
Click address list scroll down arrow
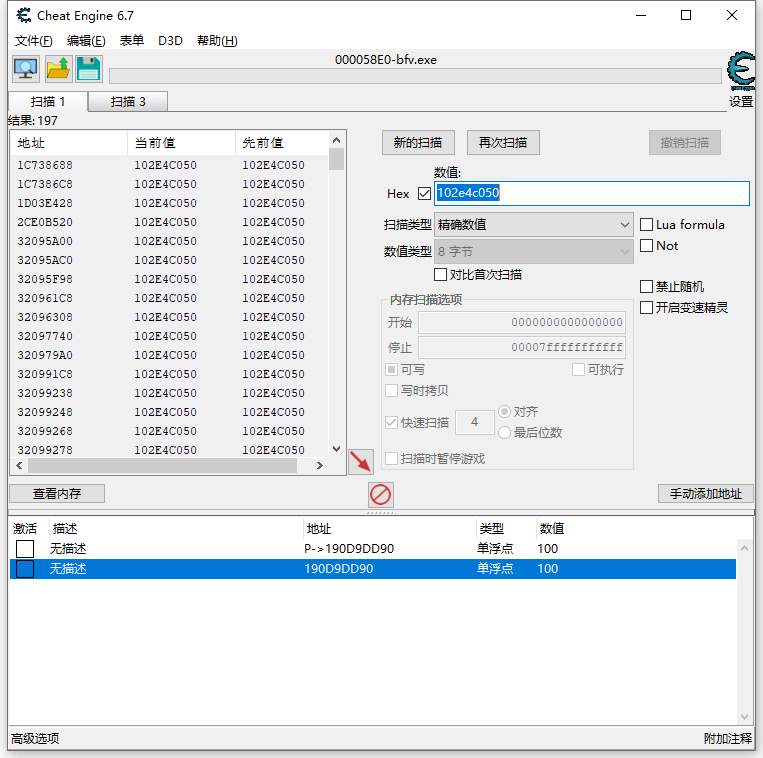tap(745, 717)
